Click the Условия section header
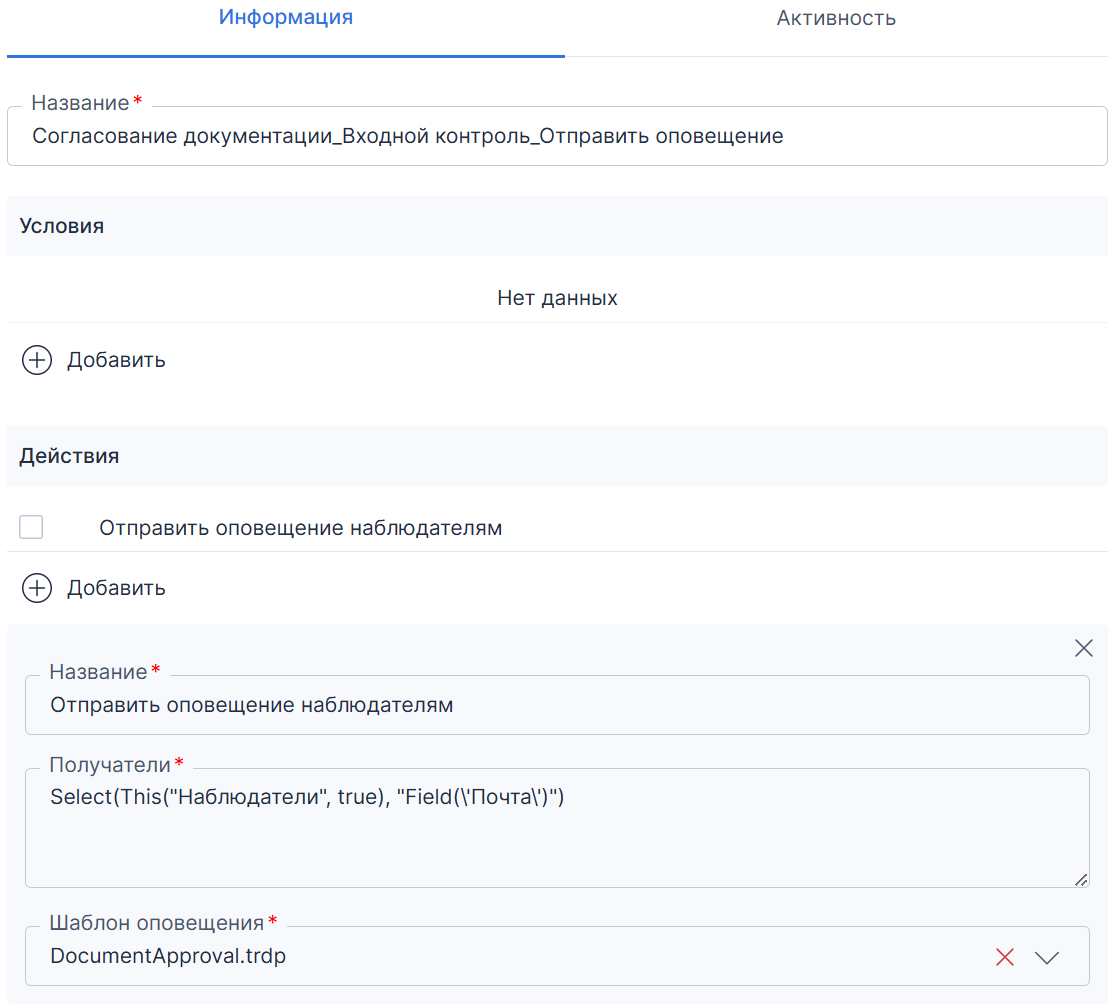This screenshot has height=1007, width=1116. 557,226
